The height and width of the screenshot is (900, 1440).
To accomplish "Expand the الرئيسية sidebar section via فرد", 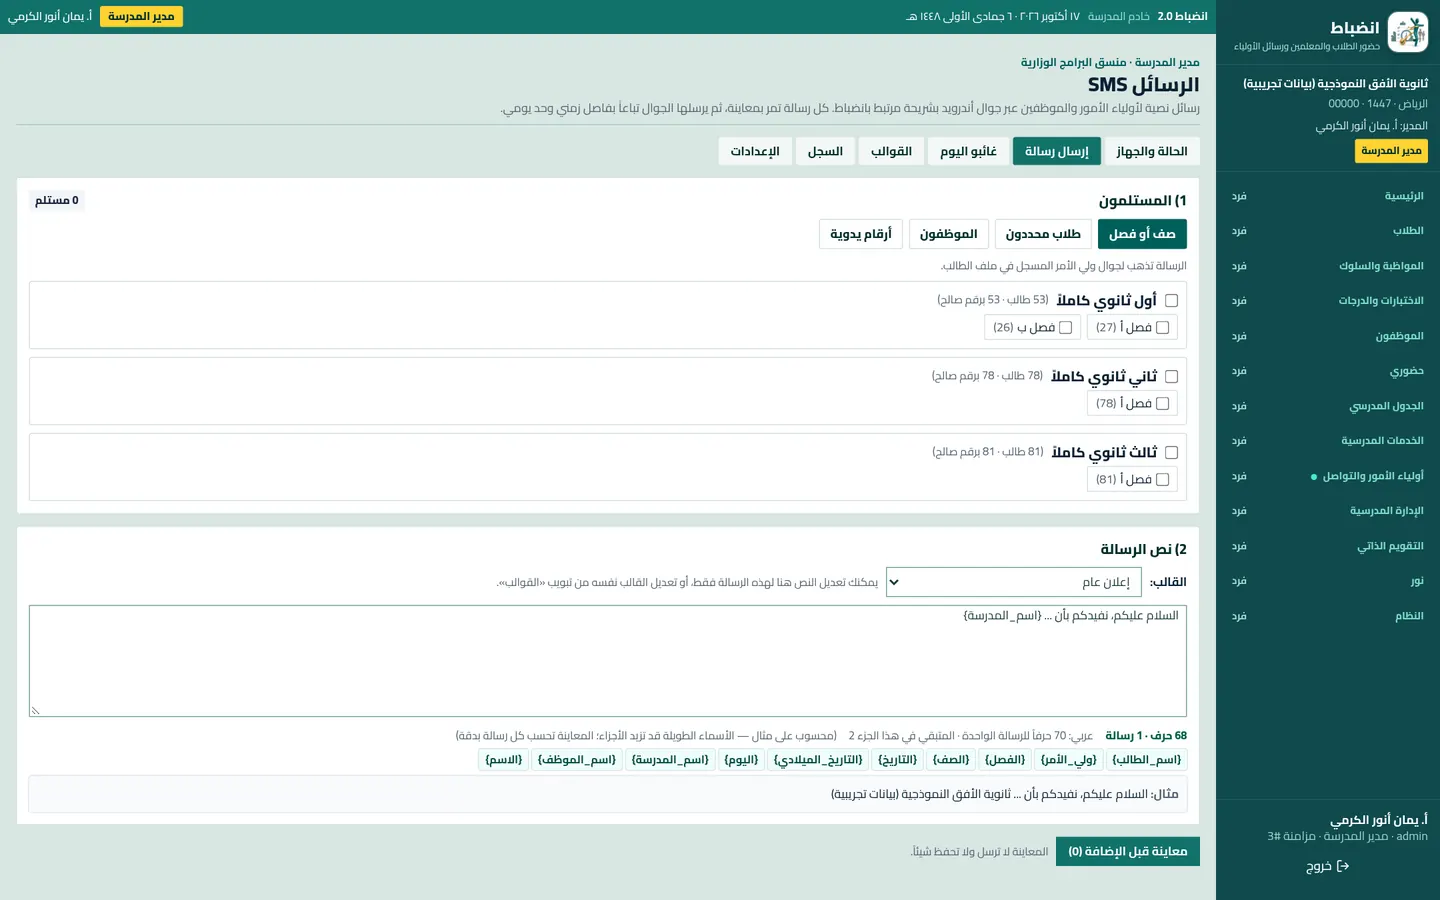I will [x=1239, y=196].
